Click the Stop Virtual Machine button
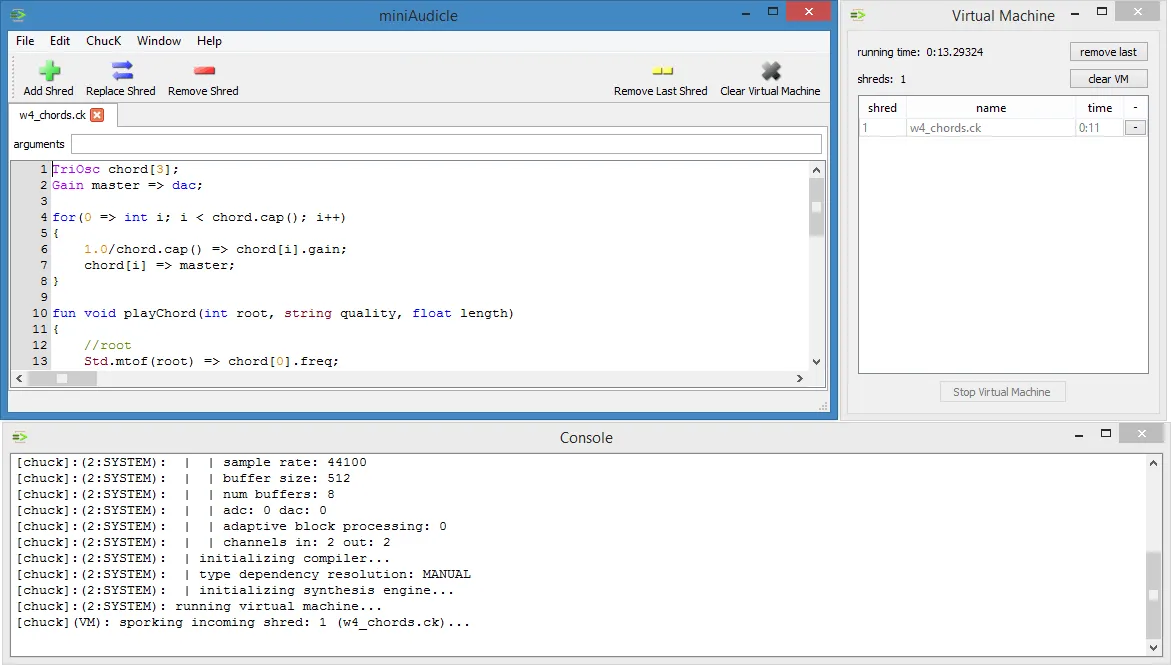The width and height of the screenshot is (1171, 665). [x=1002, y=391]
